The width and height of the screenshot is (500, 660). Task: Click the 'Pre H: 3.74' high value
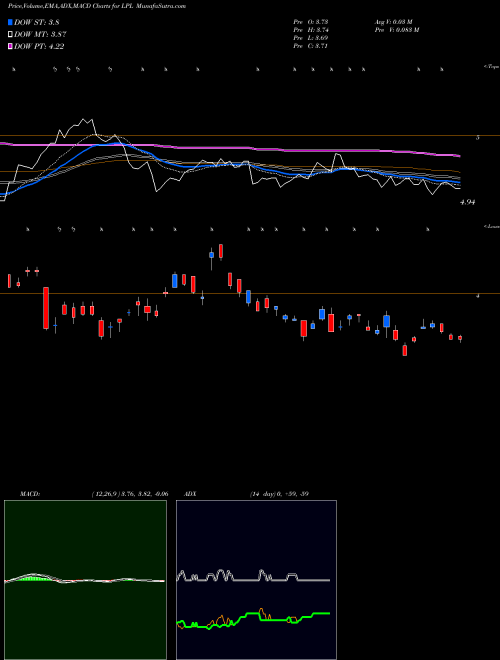311,30
